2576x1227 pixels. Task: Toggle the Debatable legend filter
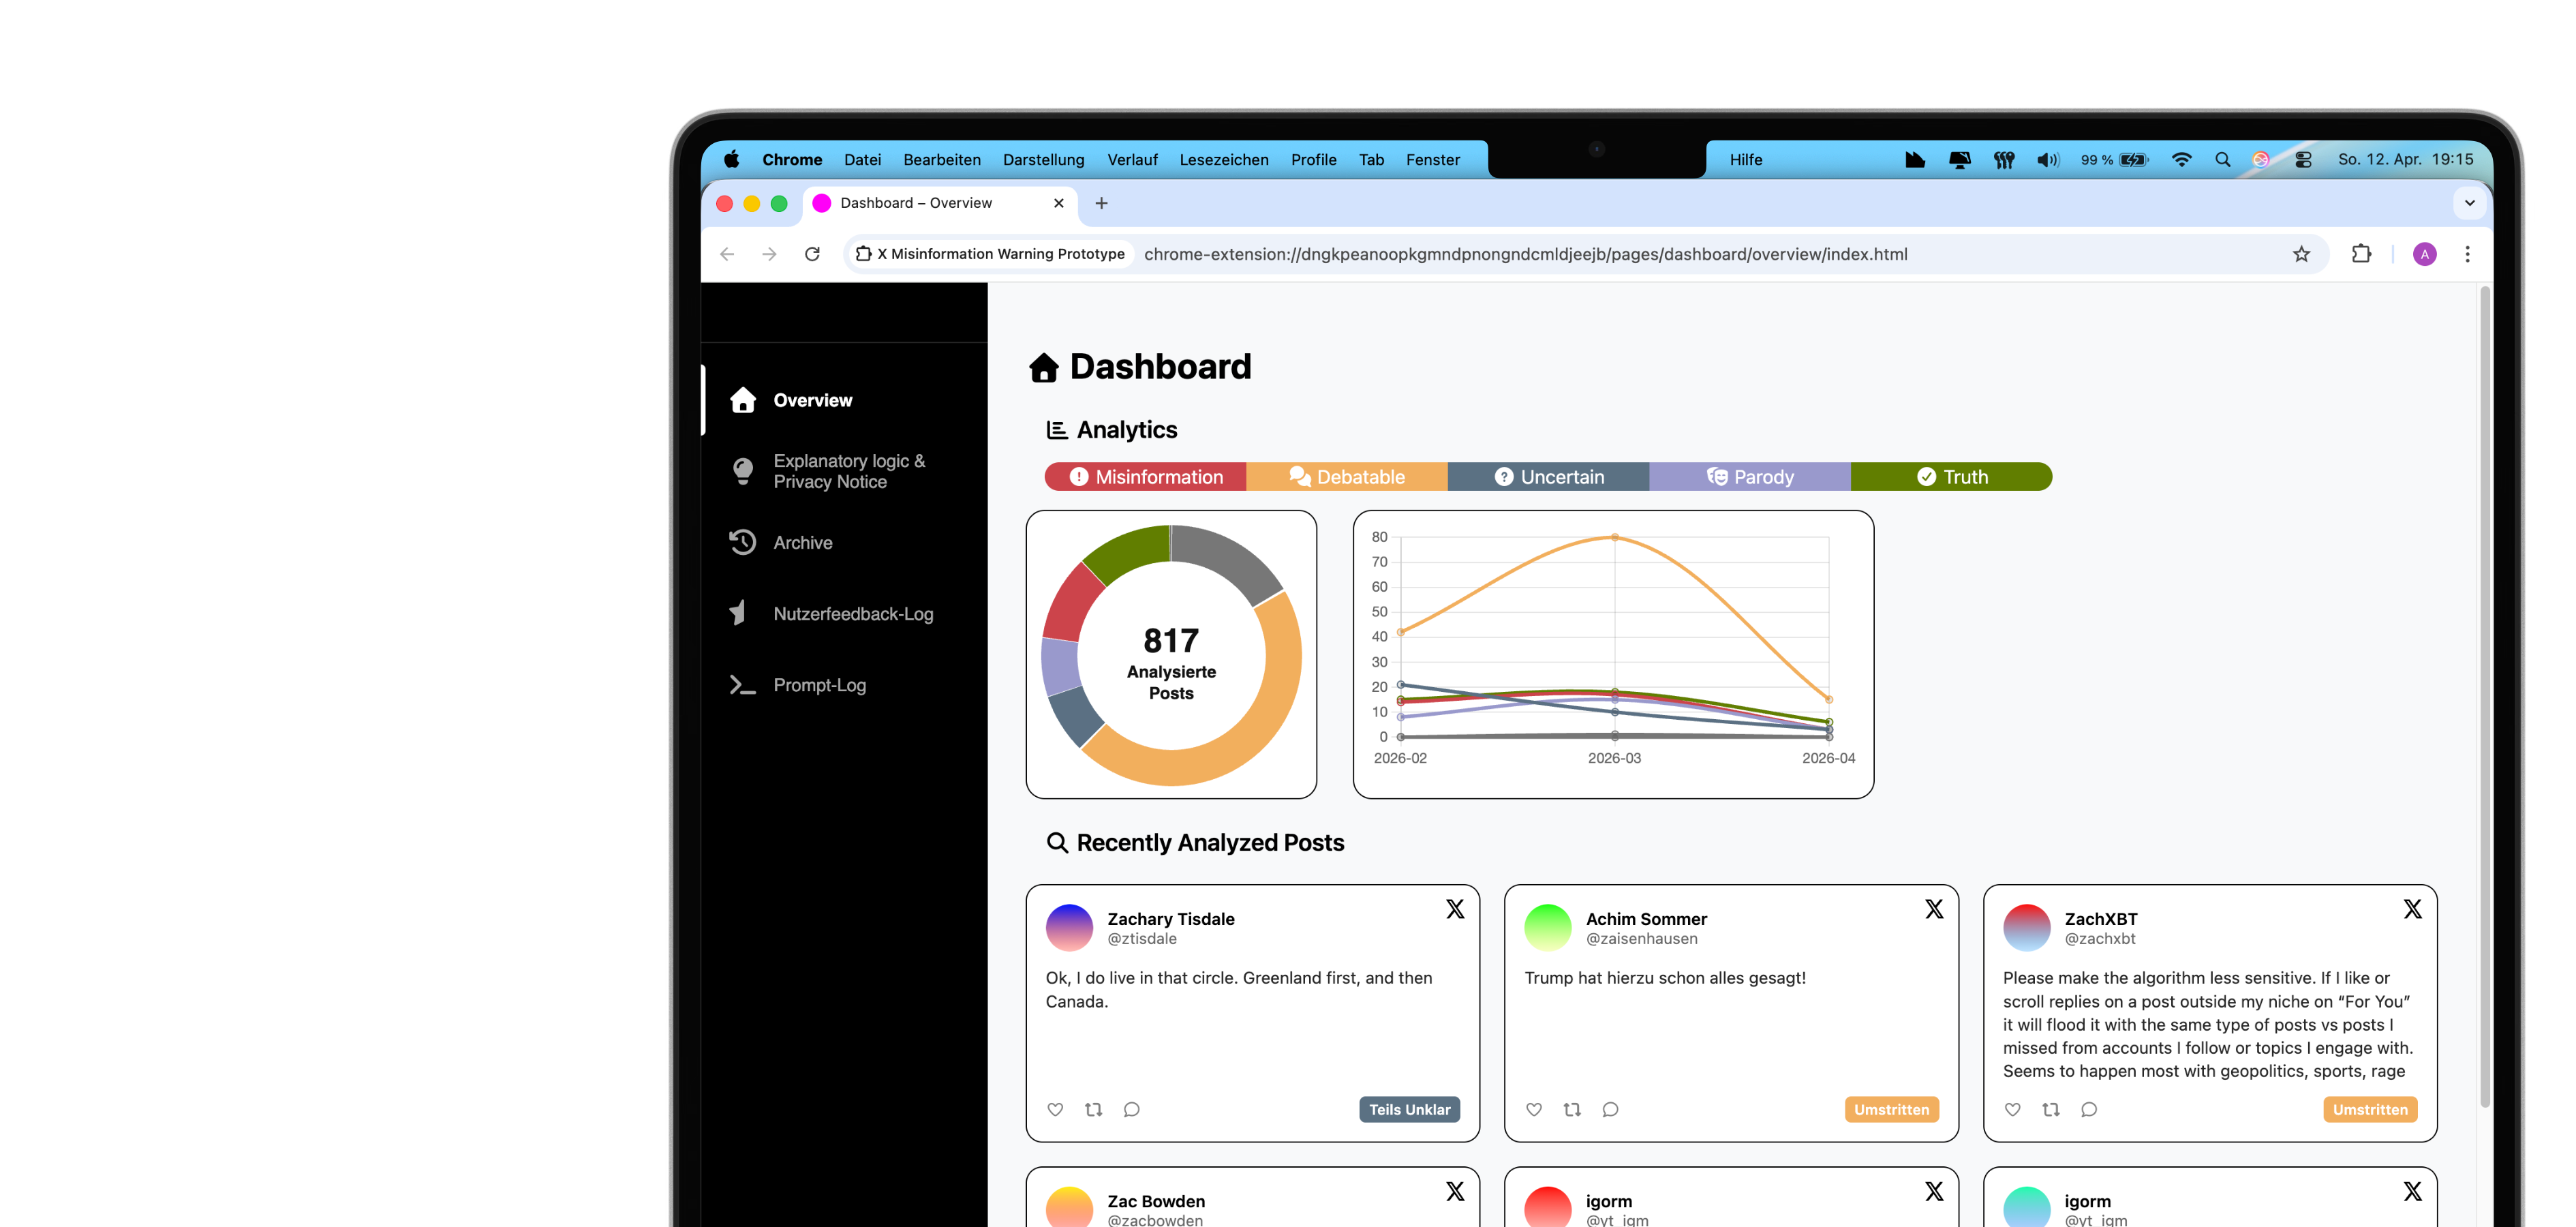pos(1346,477)
